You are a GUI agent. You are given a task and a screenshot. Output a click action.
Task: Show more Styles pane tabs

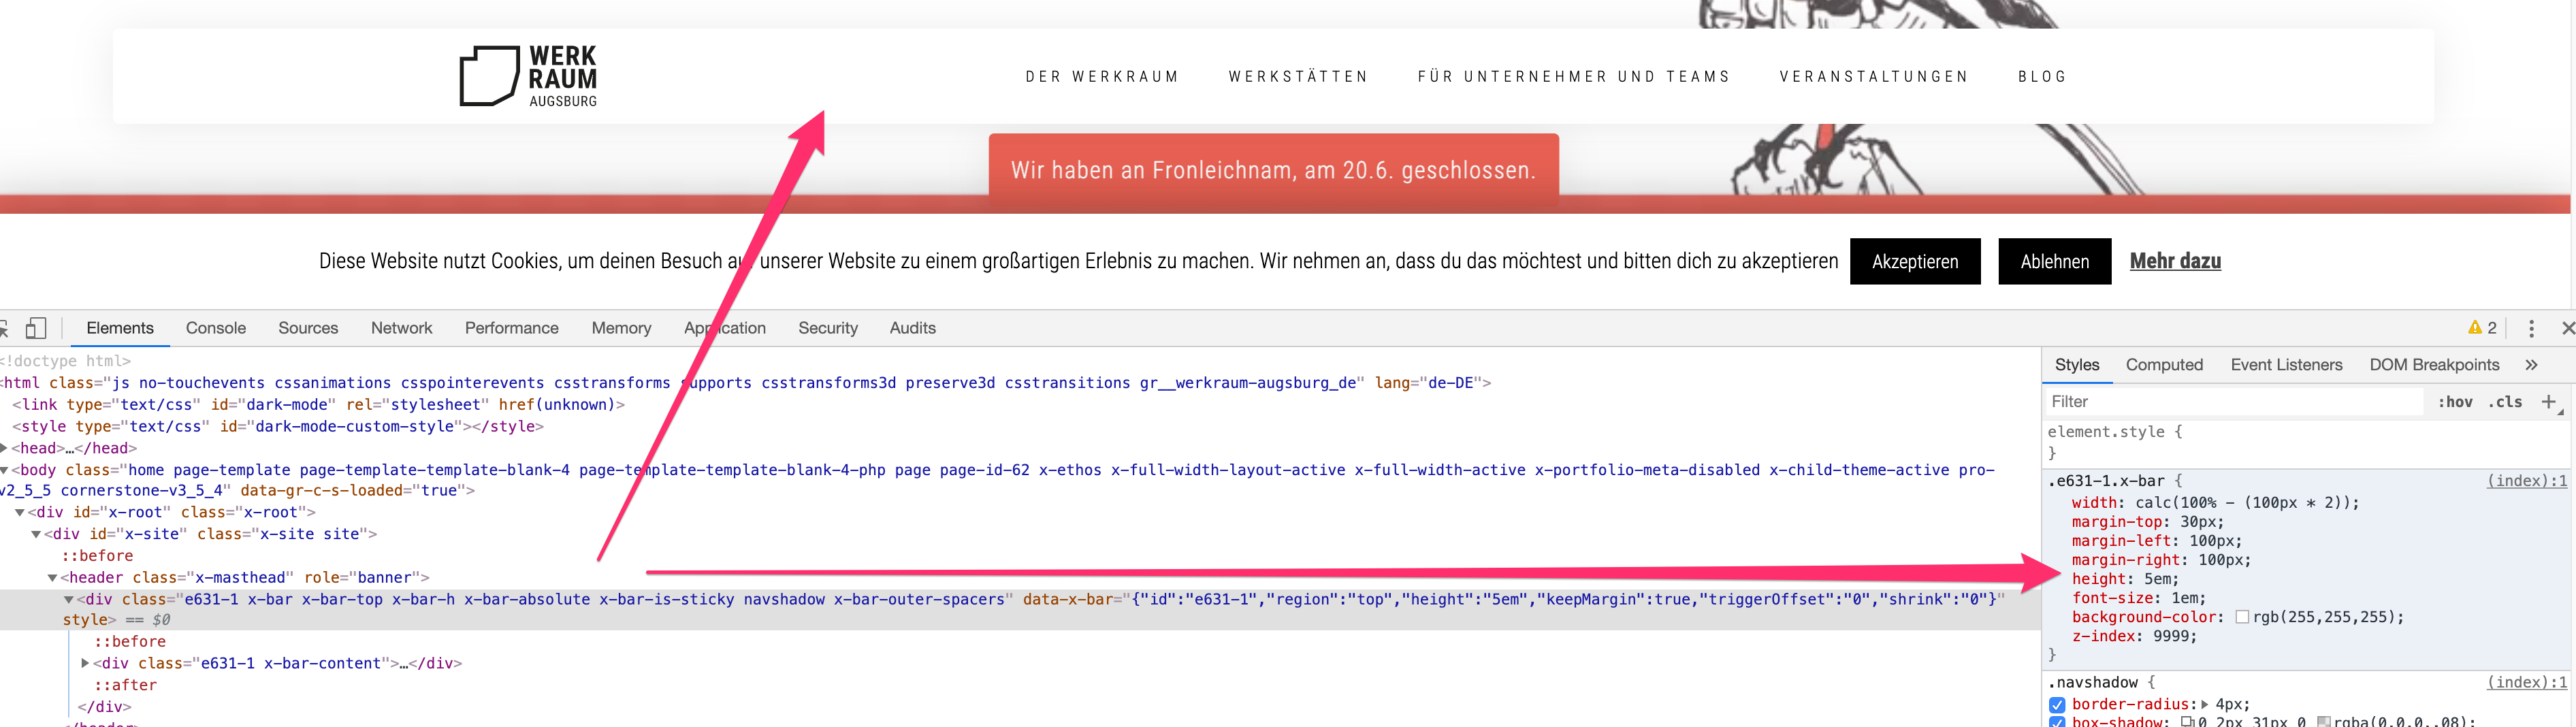pyautogui.click(x=2531, y=365)
